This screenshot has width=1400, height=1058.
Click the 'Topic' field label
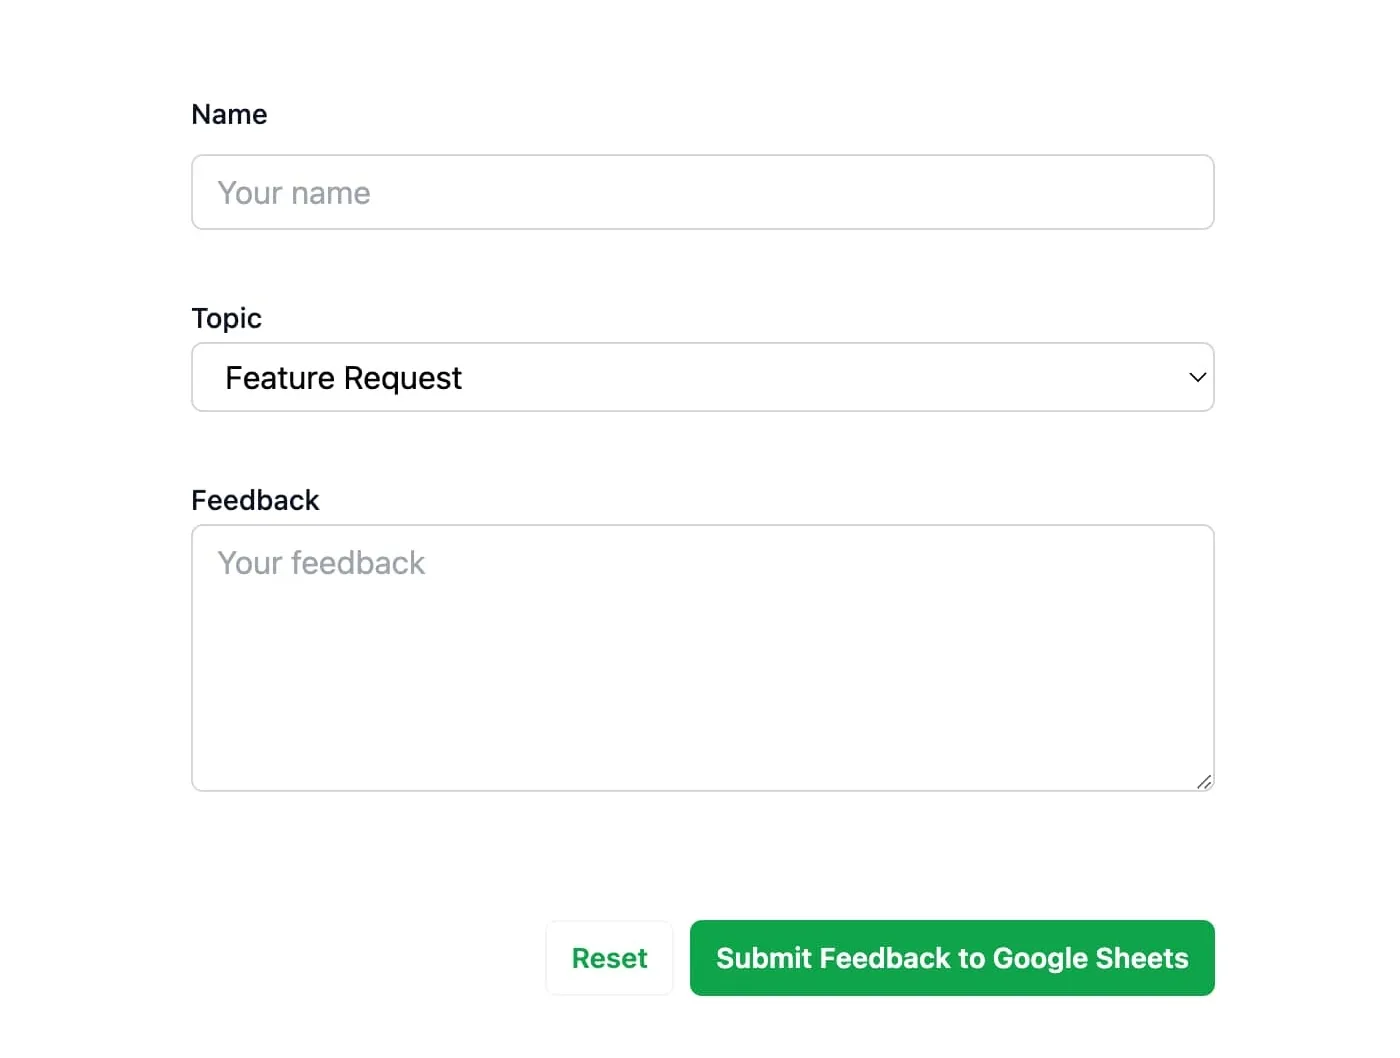pos(226,318)
